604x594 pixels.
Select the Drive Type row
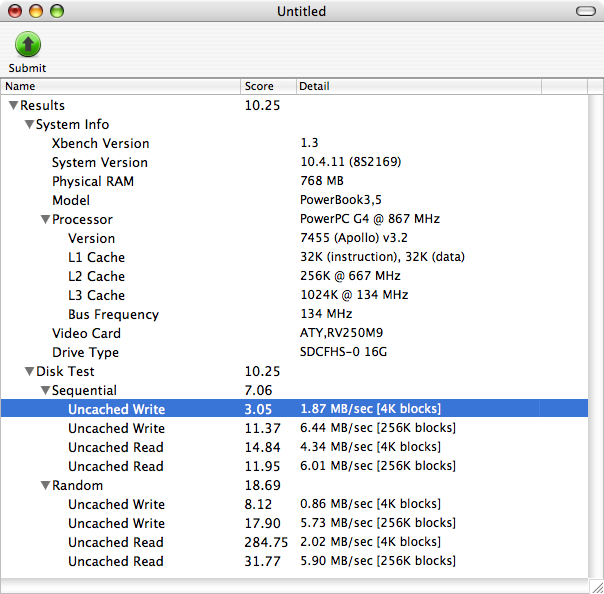coord(294,352)
